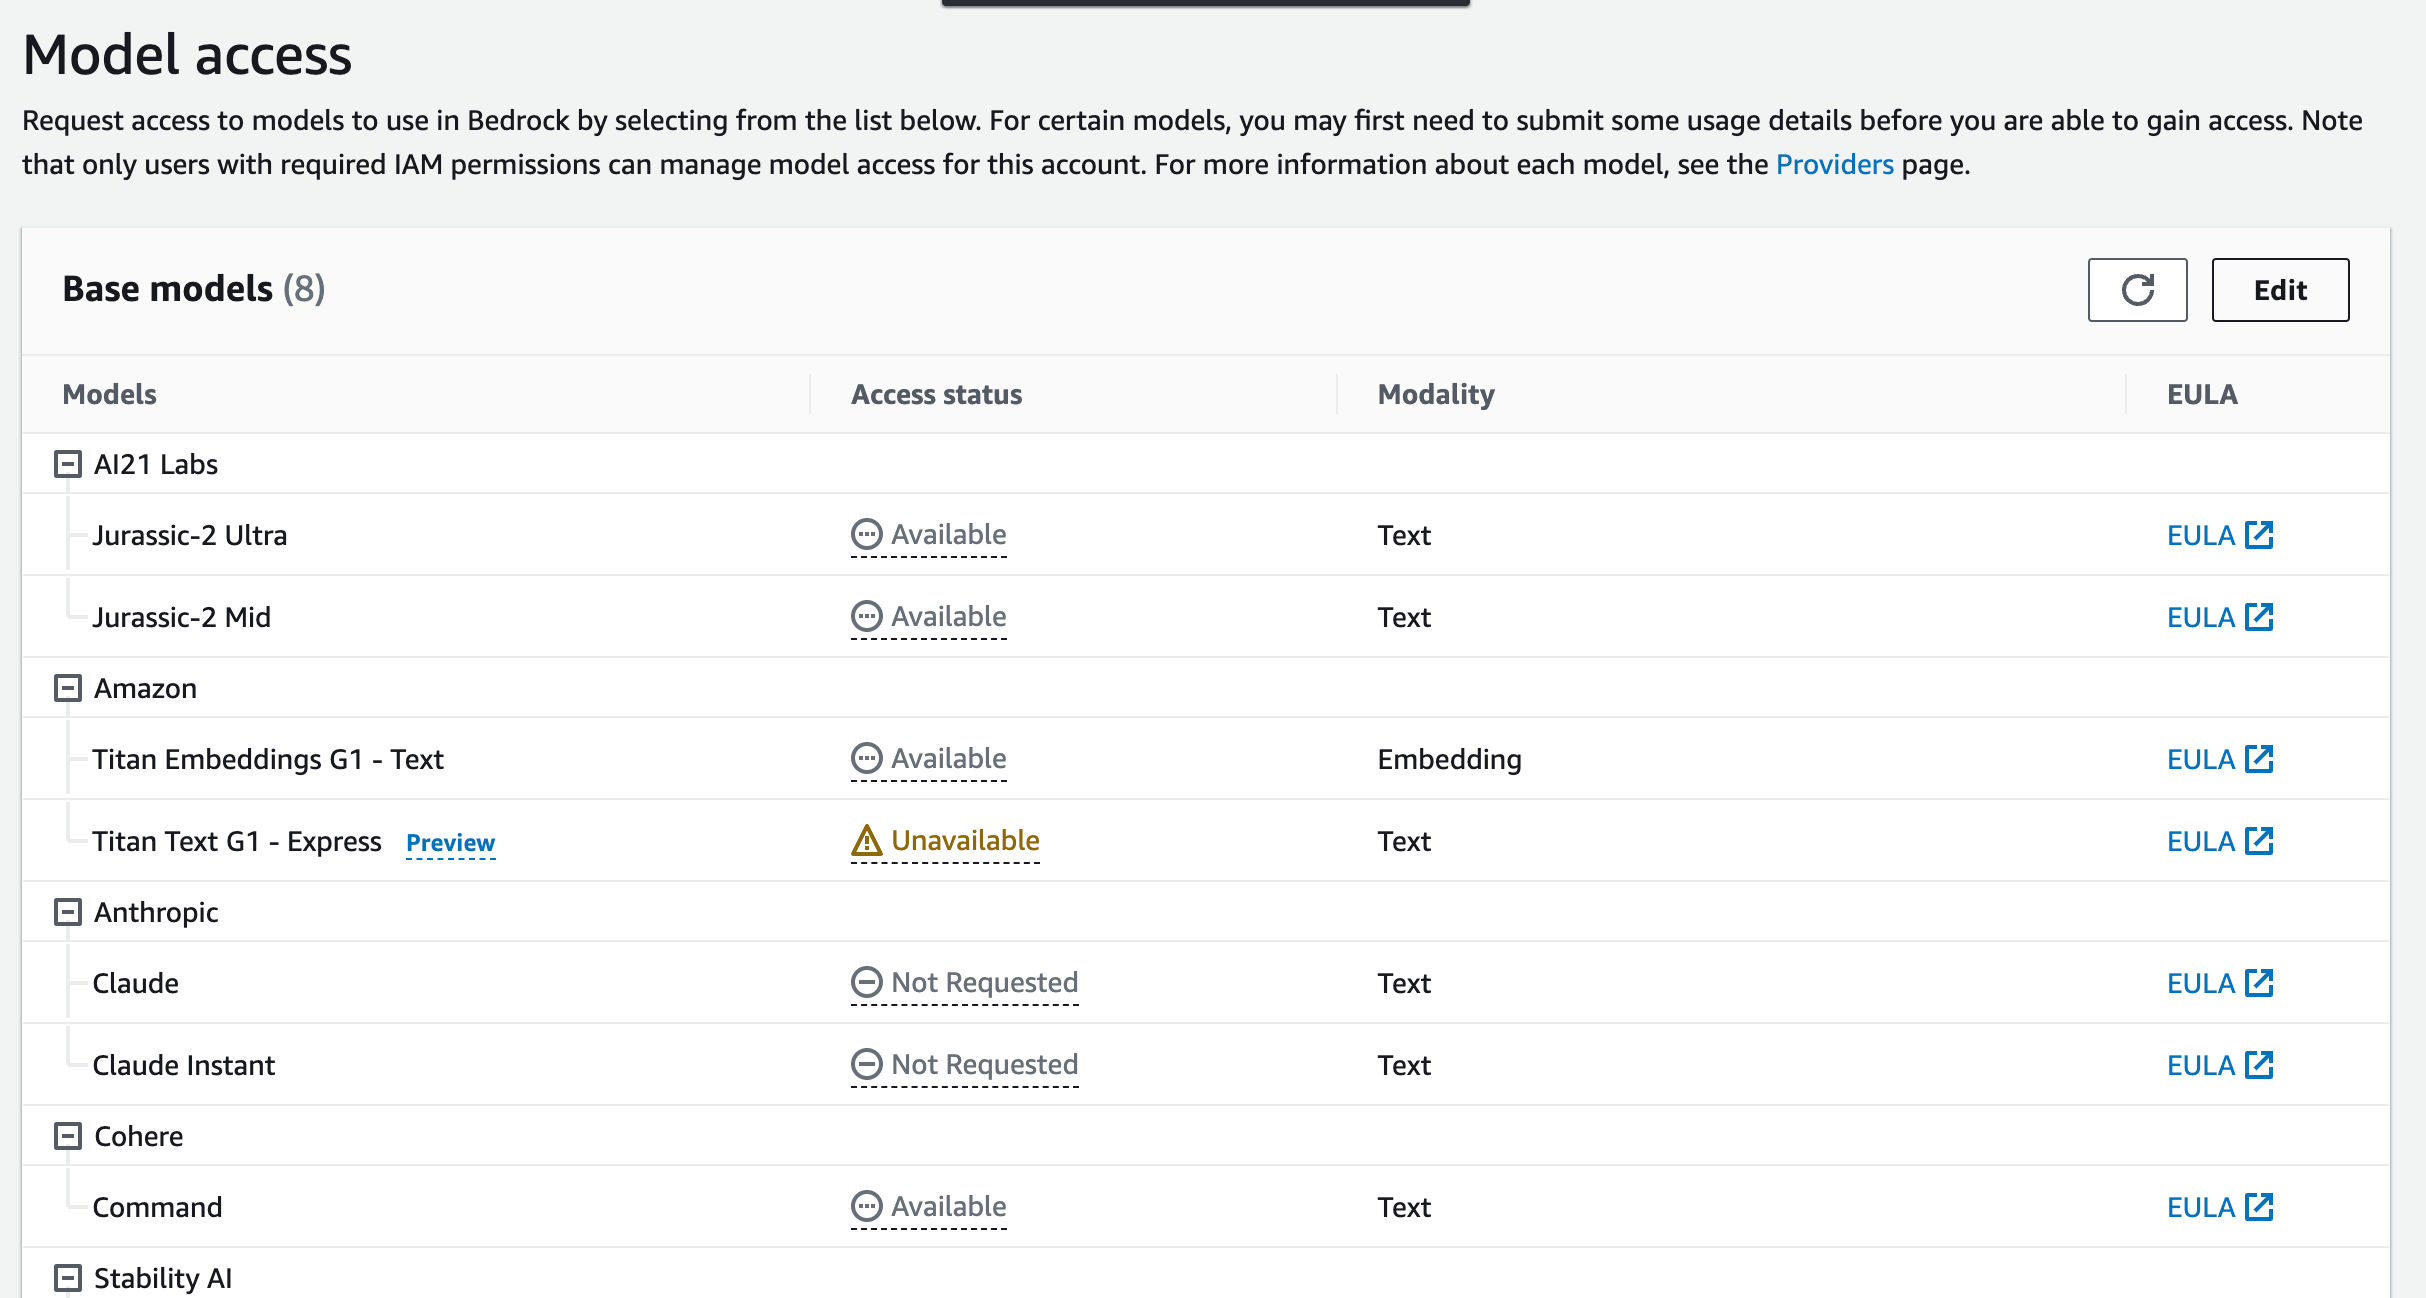Collapse the Anthropic model group
Screen dimensions: 2426x1298
click(67, 912)
